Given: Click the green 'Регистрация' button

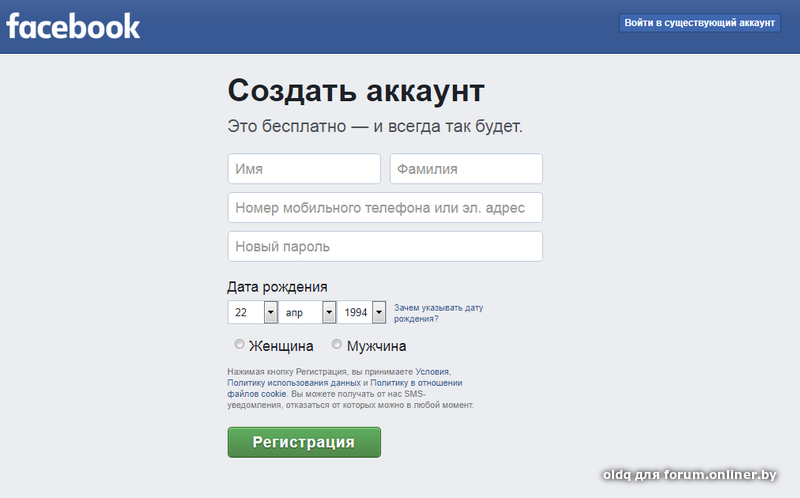Looking at the screenshot, I should click(x=304, y=442).
